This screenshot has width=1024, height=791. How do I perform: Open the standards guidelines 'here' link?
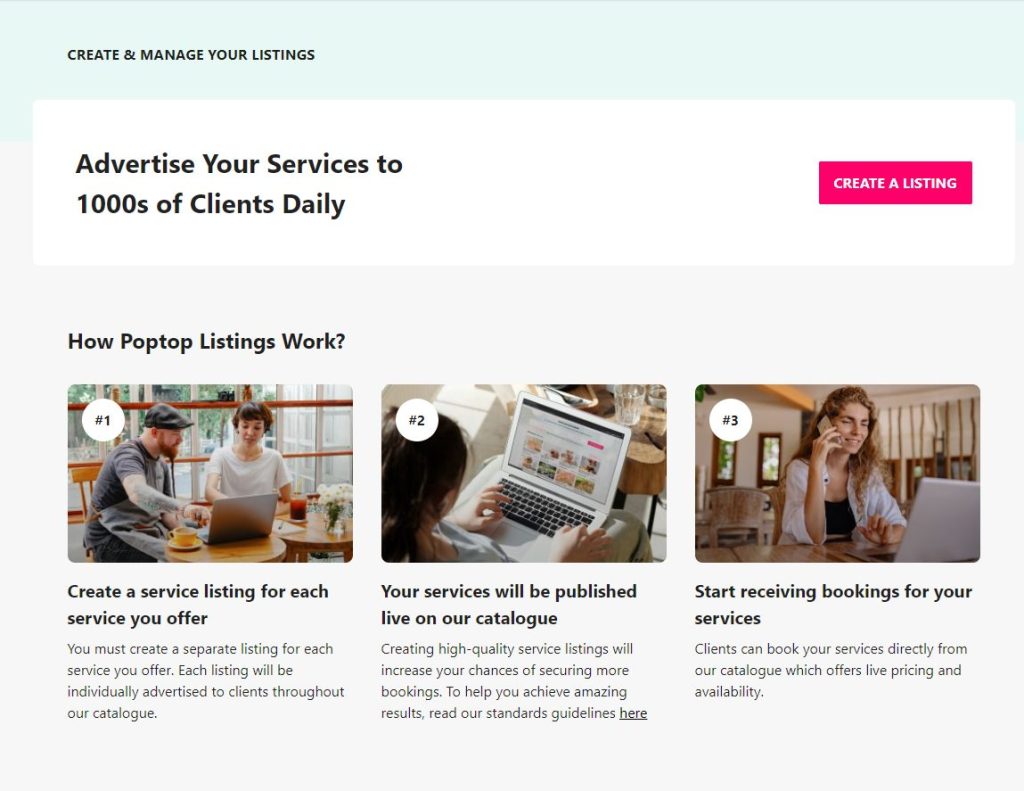(633, 713)
